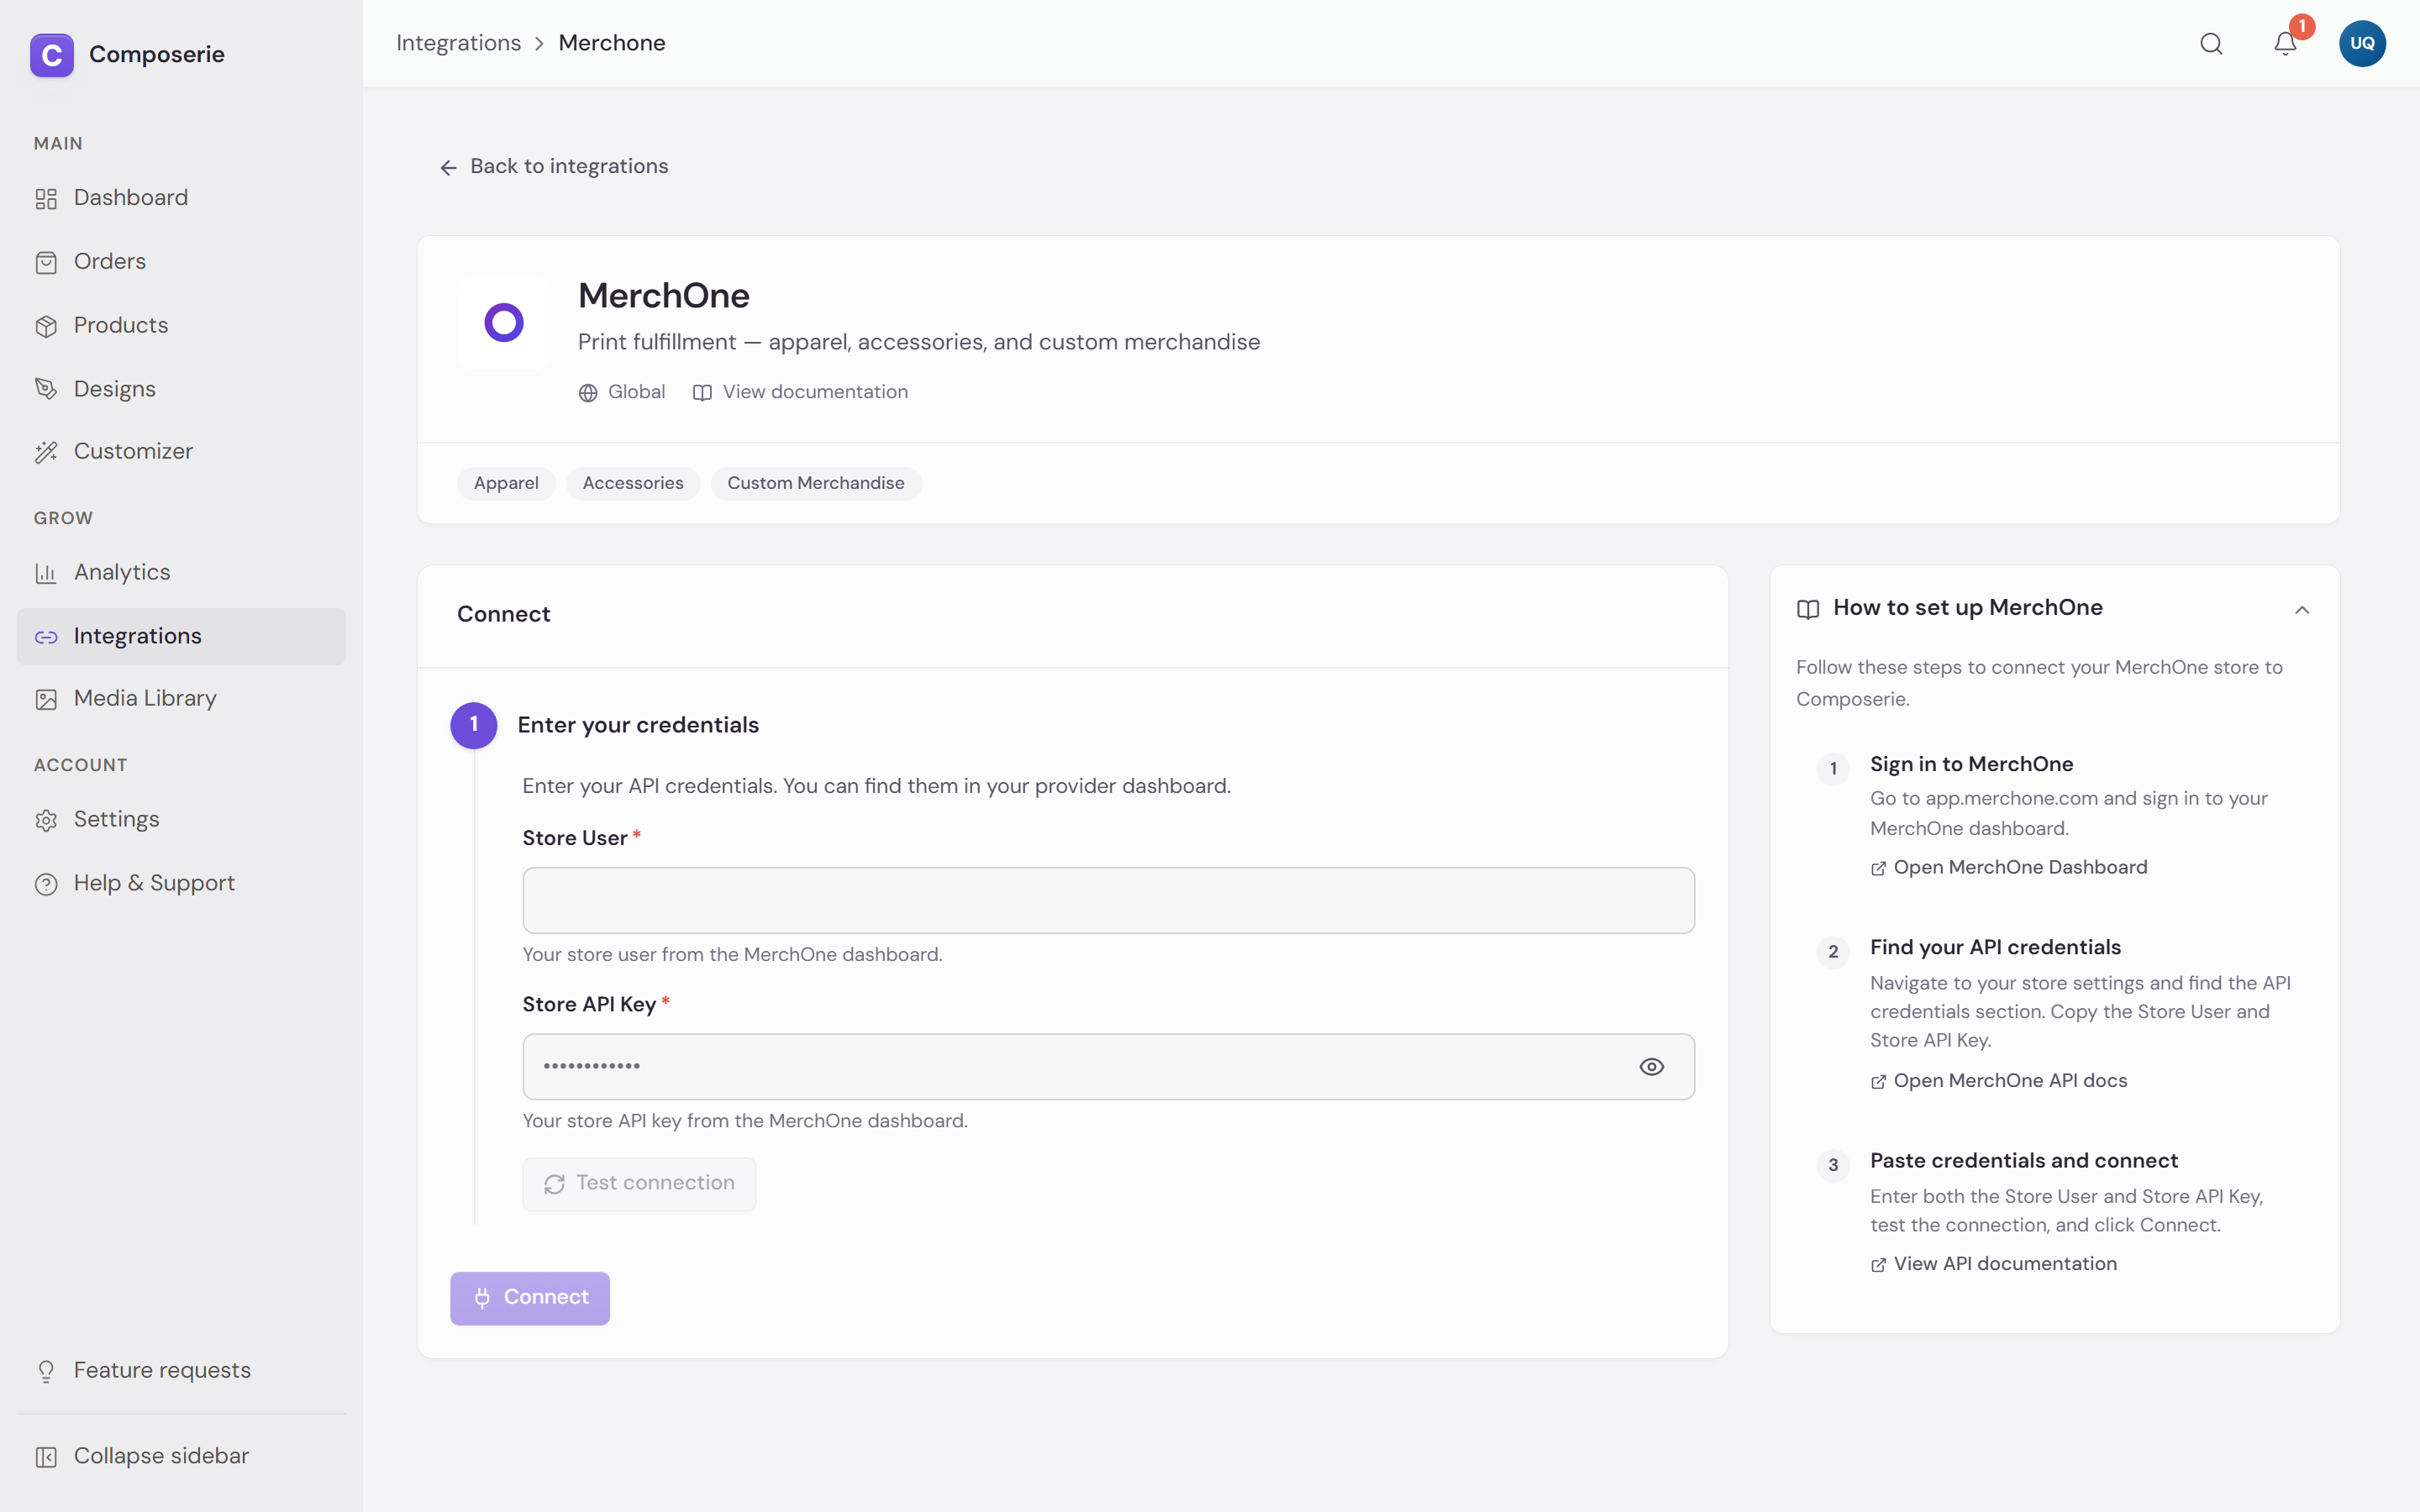Screen dimensions: 2420x1512
Task: Collapse the How to set up MerchOne panel
Action: point(2302,610)
